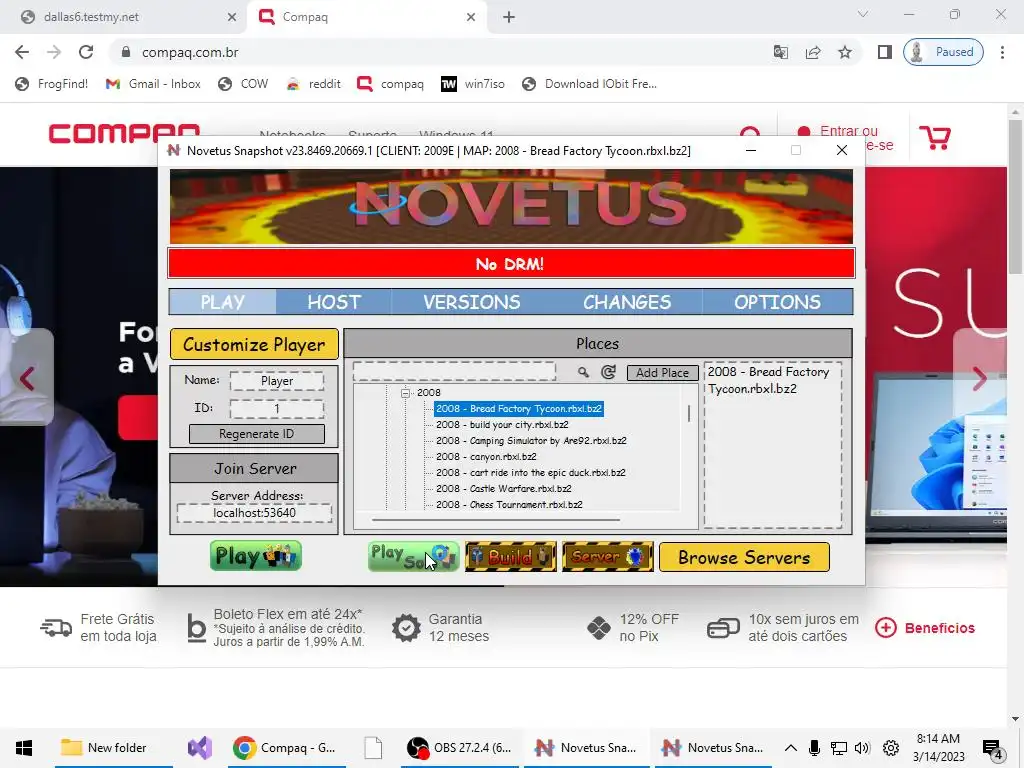This screenshot has height=768, width=1024.
Task: Open the settings gear in the system tray
Action: [x=891, y=748]
